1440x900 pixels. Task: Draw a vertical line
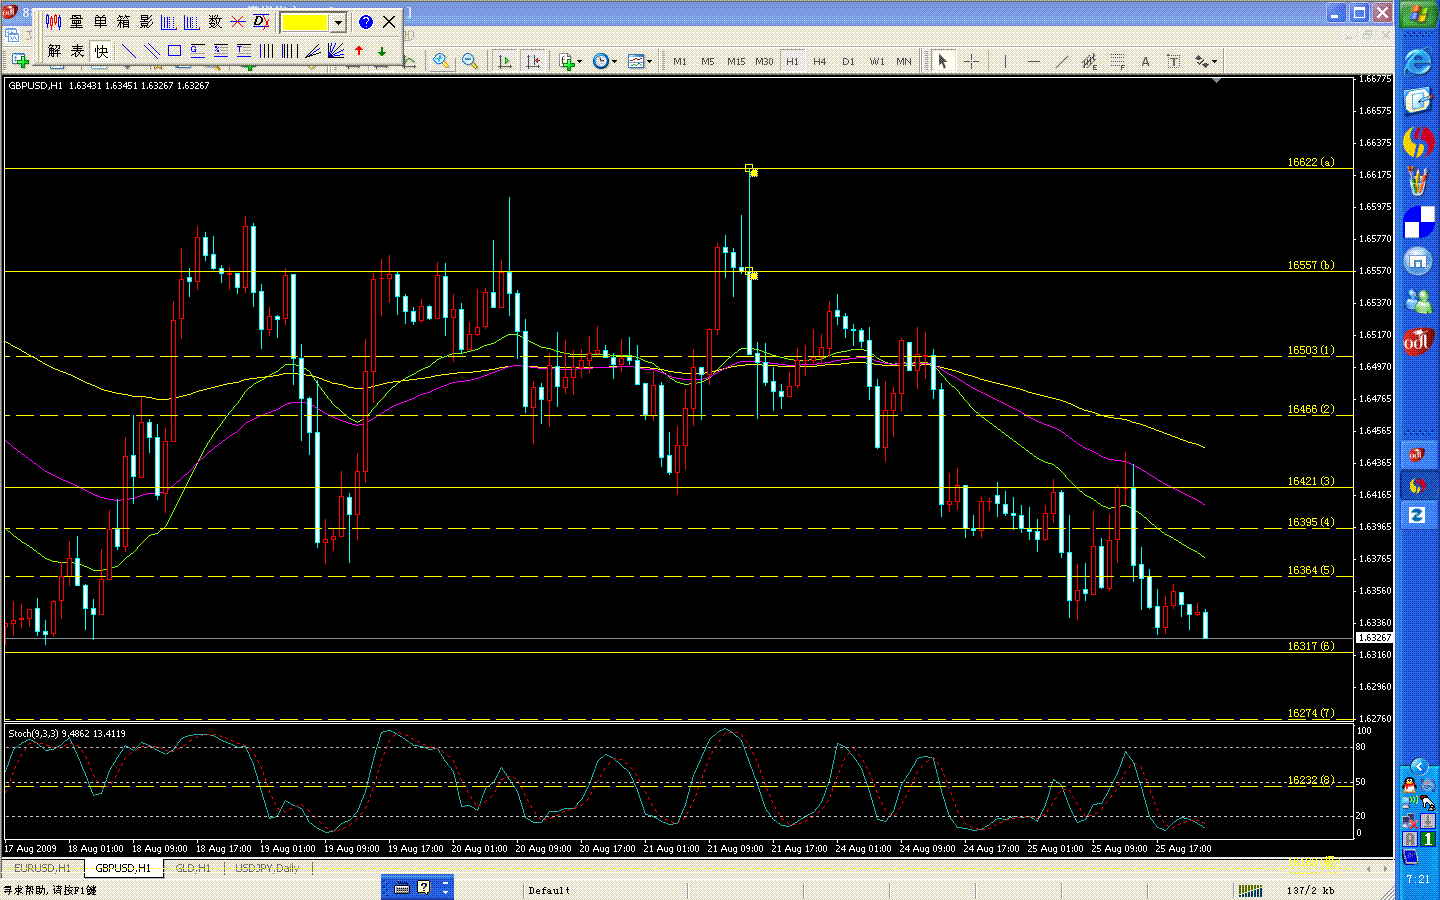[x=1005, y=61]
